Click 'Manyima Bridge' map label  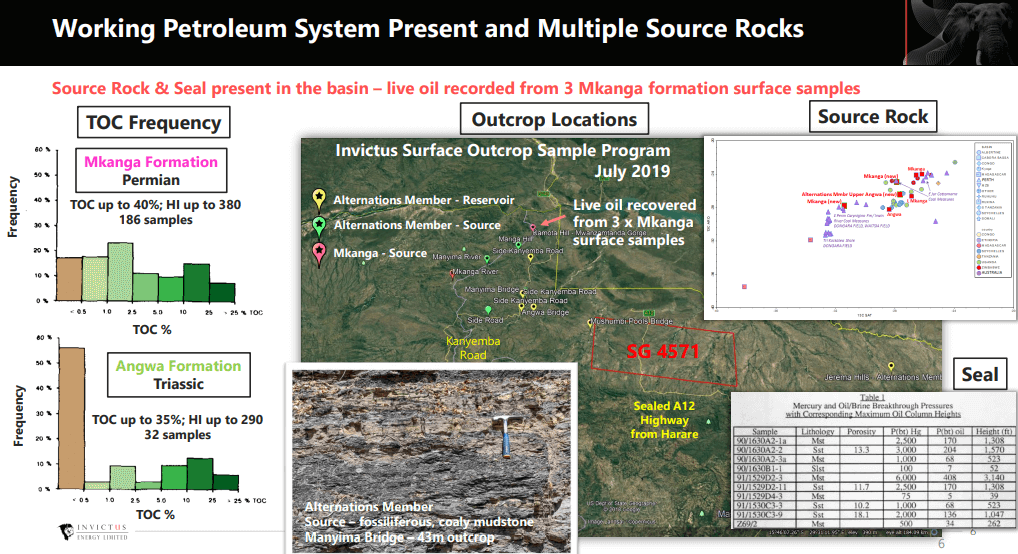pyautogui.click(x=491, y=289)
